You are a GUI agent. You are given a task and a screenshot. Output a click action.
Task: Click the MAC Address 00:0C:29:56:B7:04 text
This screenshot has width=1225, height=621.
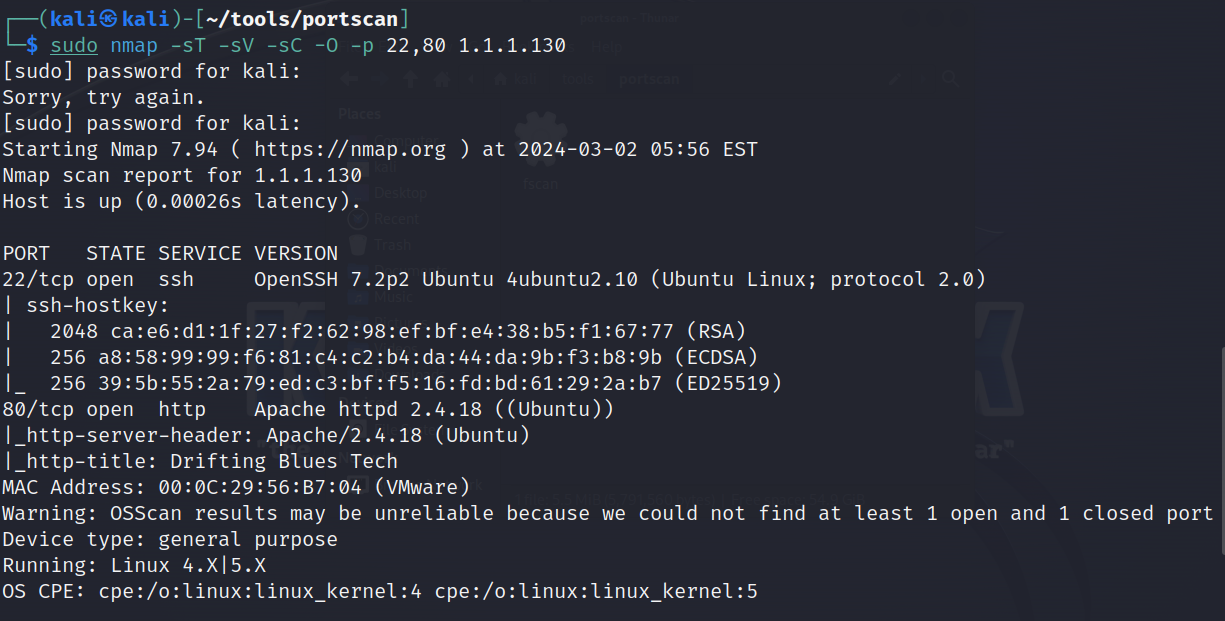point(236,487)
